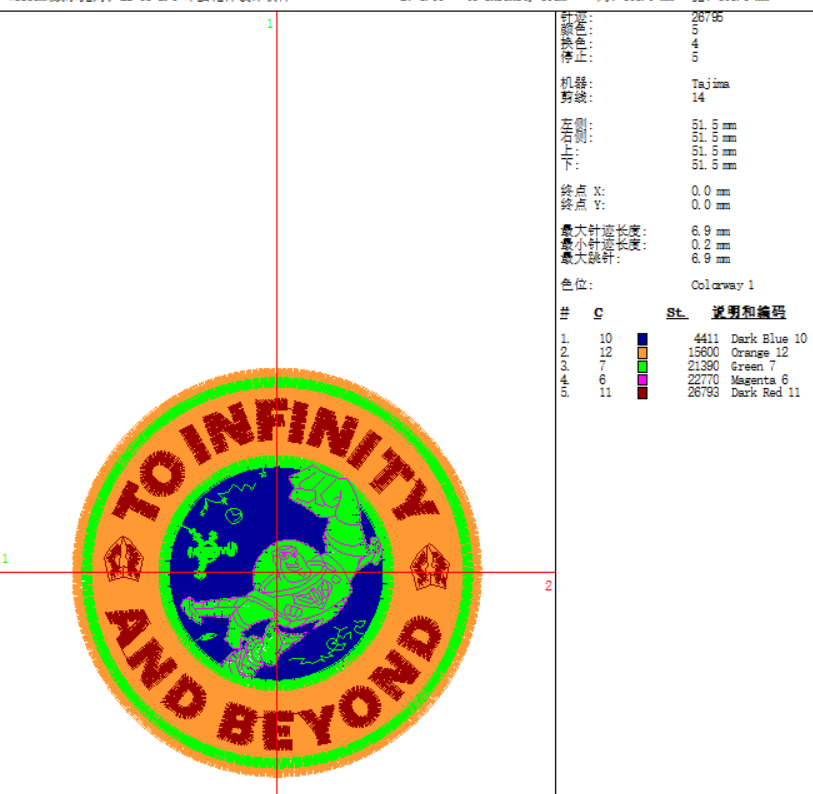Image resolution: width=813 pixels, height=794 pixels.
Task: Click the 'C' column header
Action: [598, 313]
